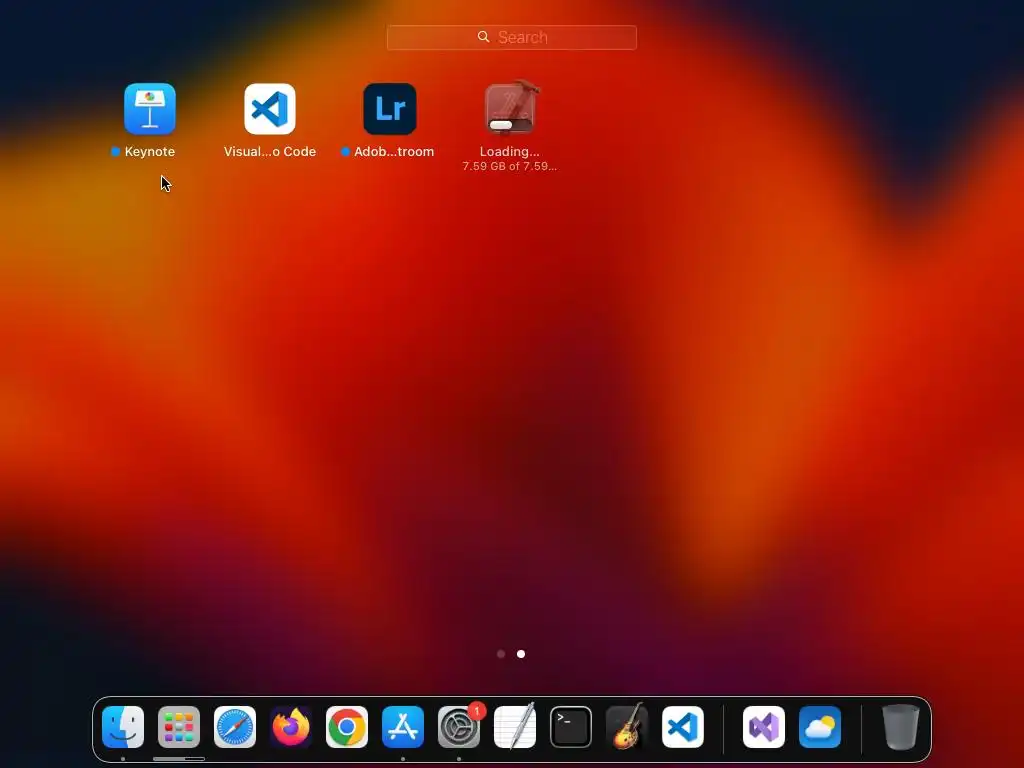The width and height of the screenshot is (1024, 768).
Task: Launch Visual Studio Code from Launchpad
Action: coord(270,108)
